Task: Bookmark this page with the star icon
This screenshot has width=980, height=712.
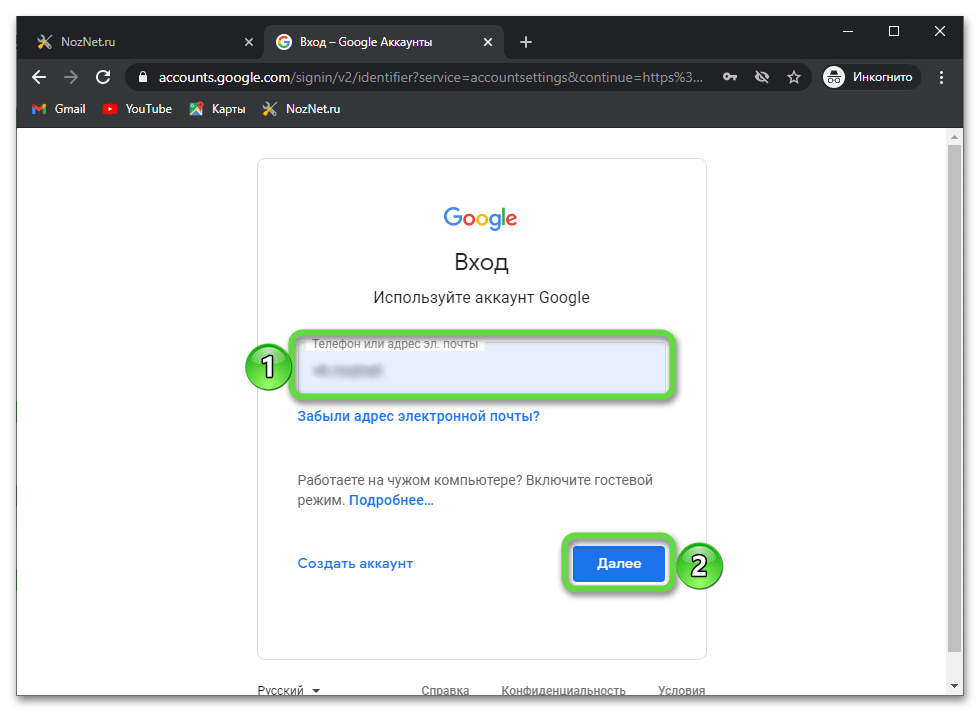Action: pos(794,77)
